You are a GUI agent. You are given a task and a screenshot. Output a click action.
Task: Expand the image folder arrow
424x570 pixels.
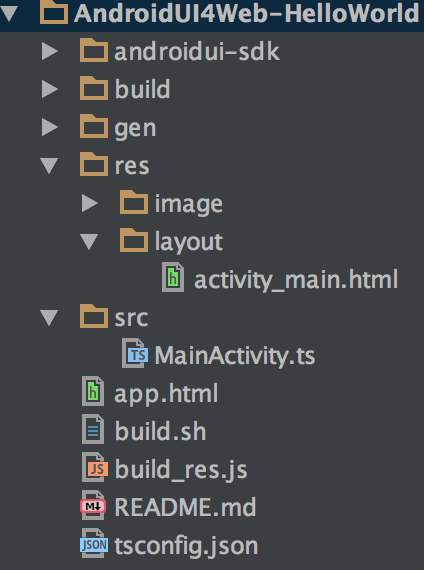point(90,203)
